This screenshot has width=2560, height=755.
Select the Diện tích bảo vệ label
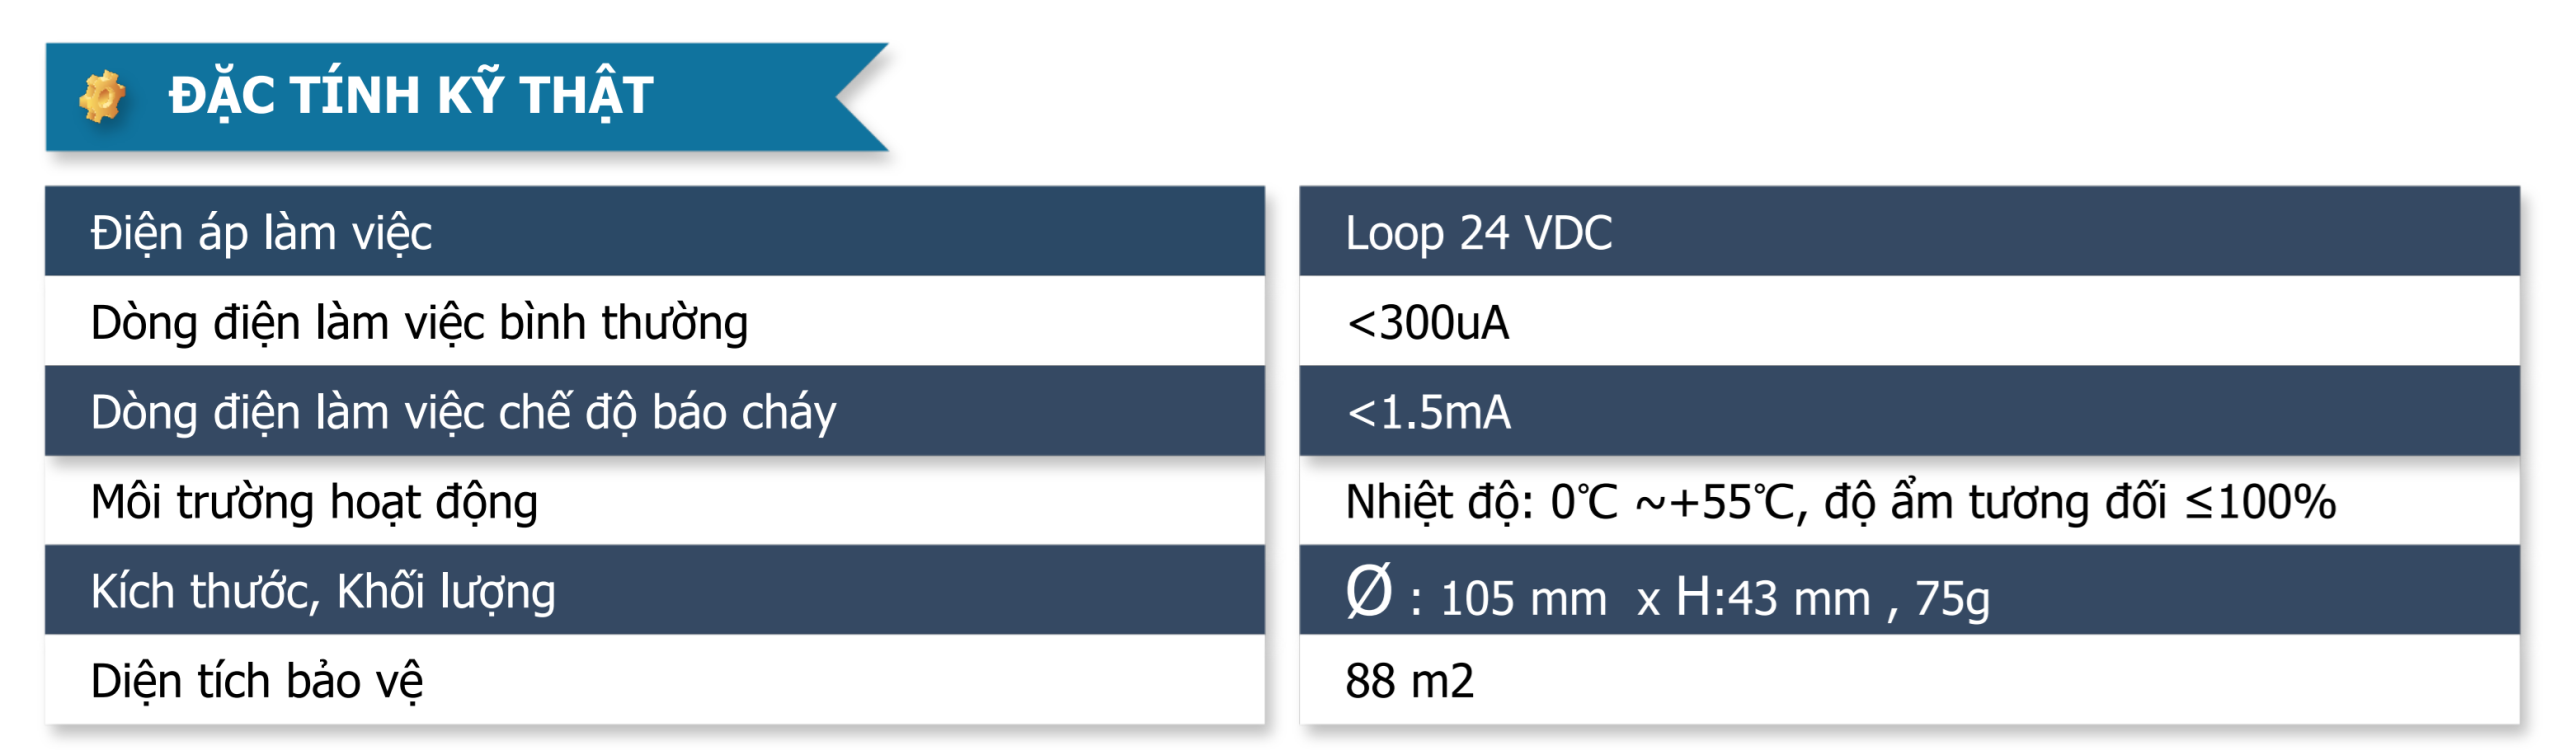pyautogui.click(x=257, y=681)
